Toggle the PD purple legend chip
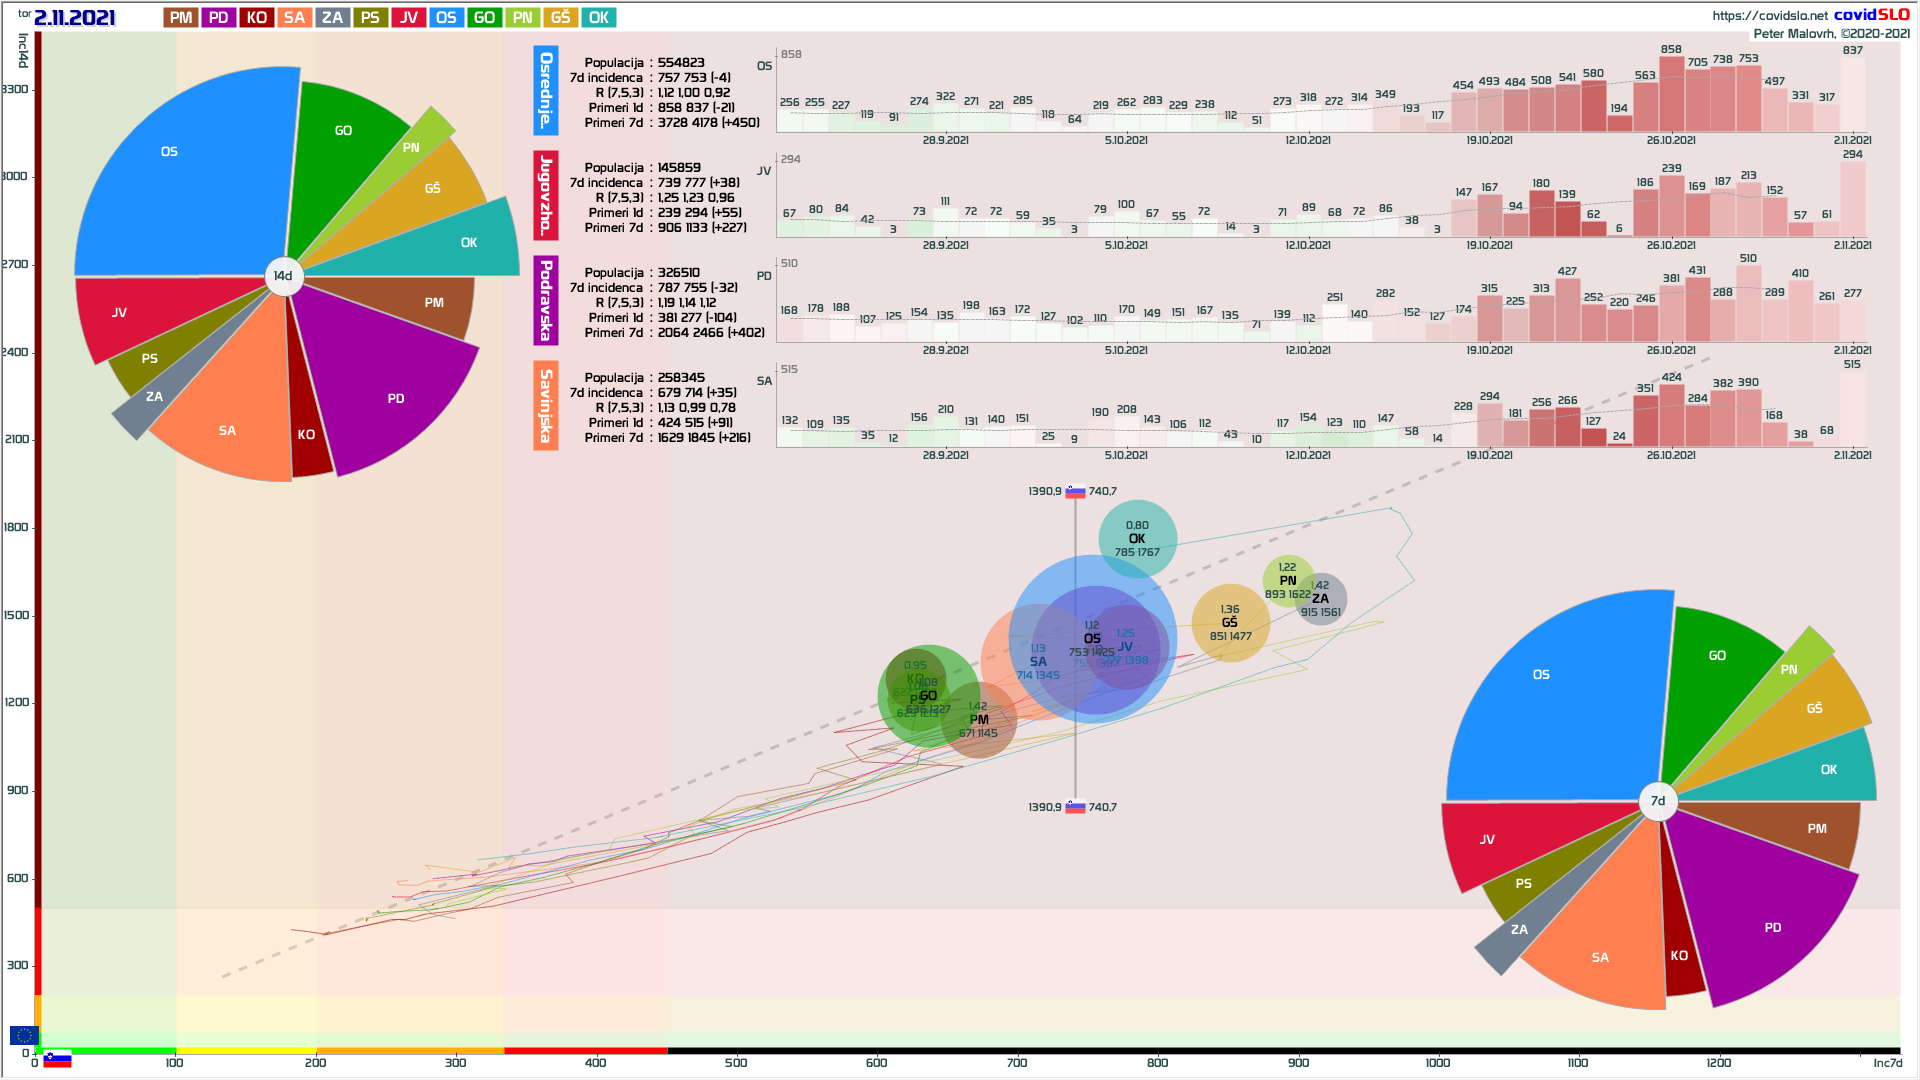1920x1080 pixels. coord(219,18)
